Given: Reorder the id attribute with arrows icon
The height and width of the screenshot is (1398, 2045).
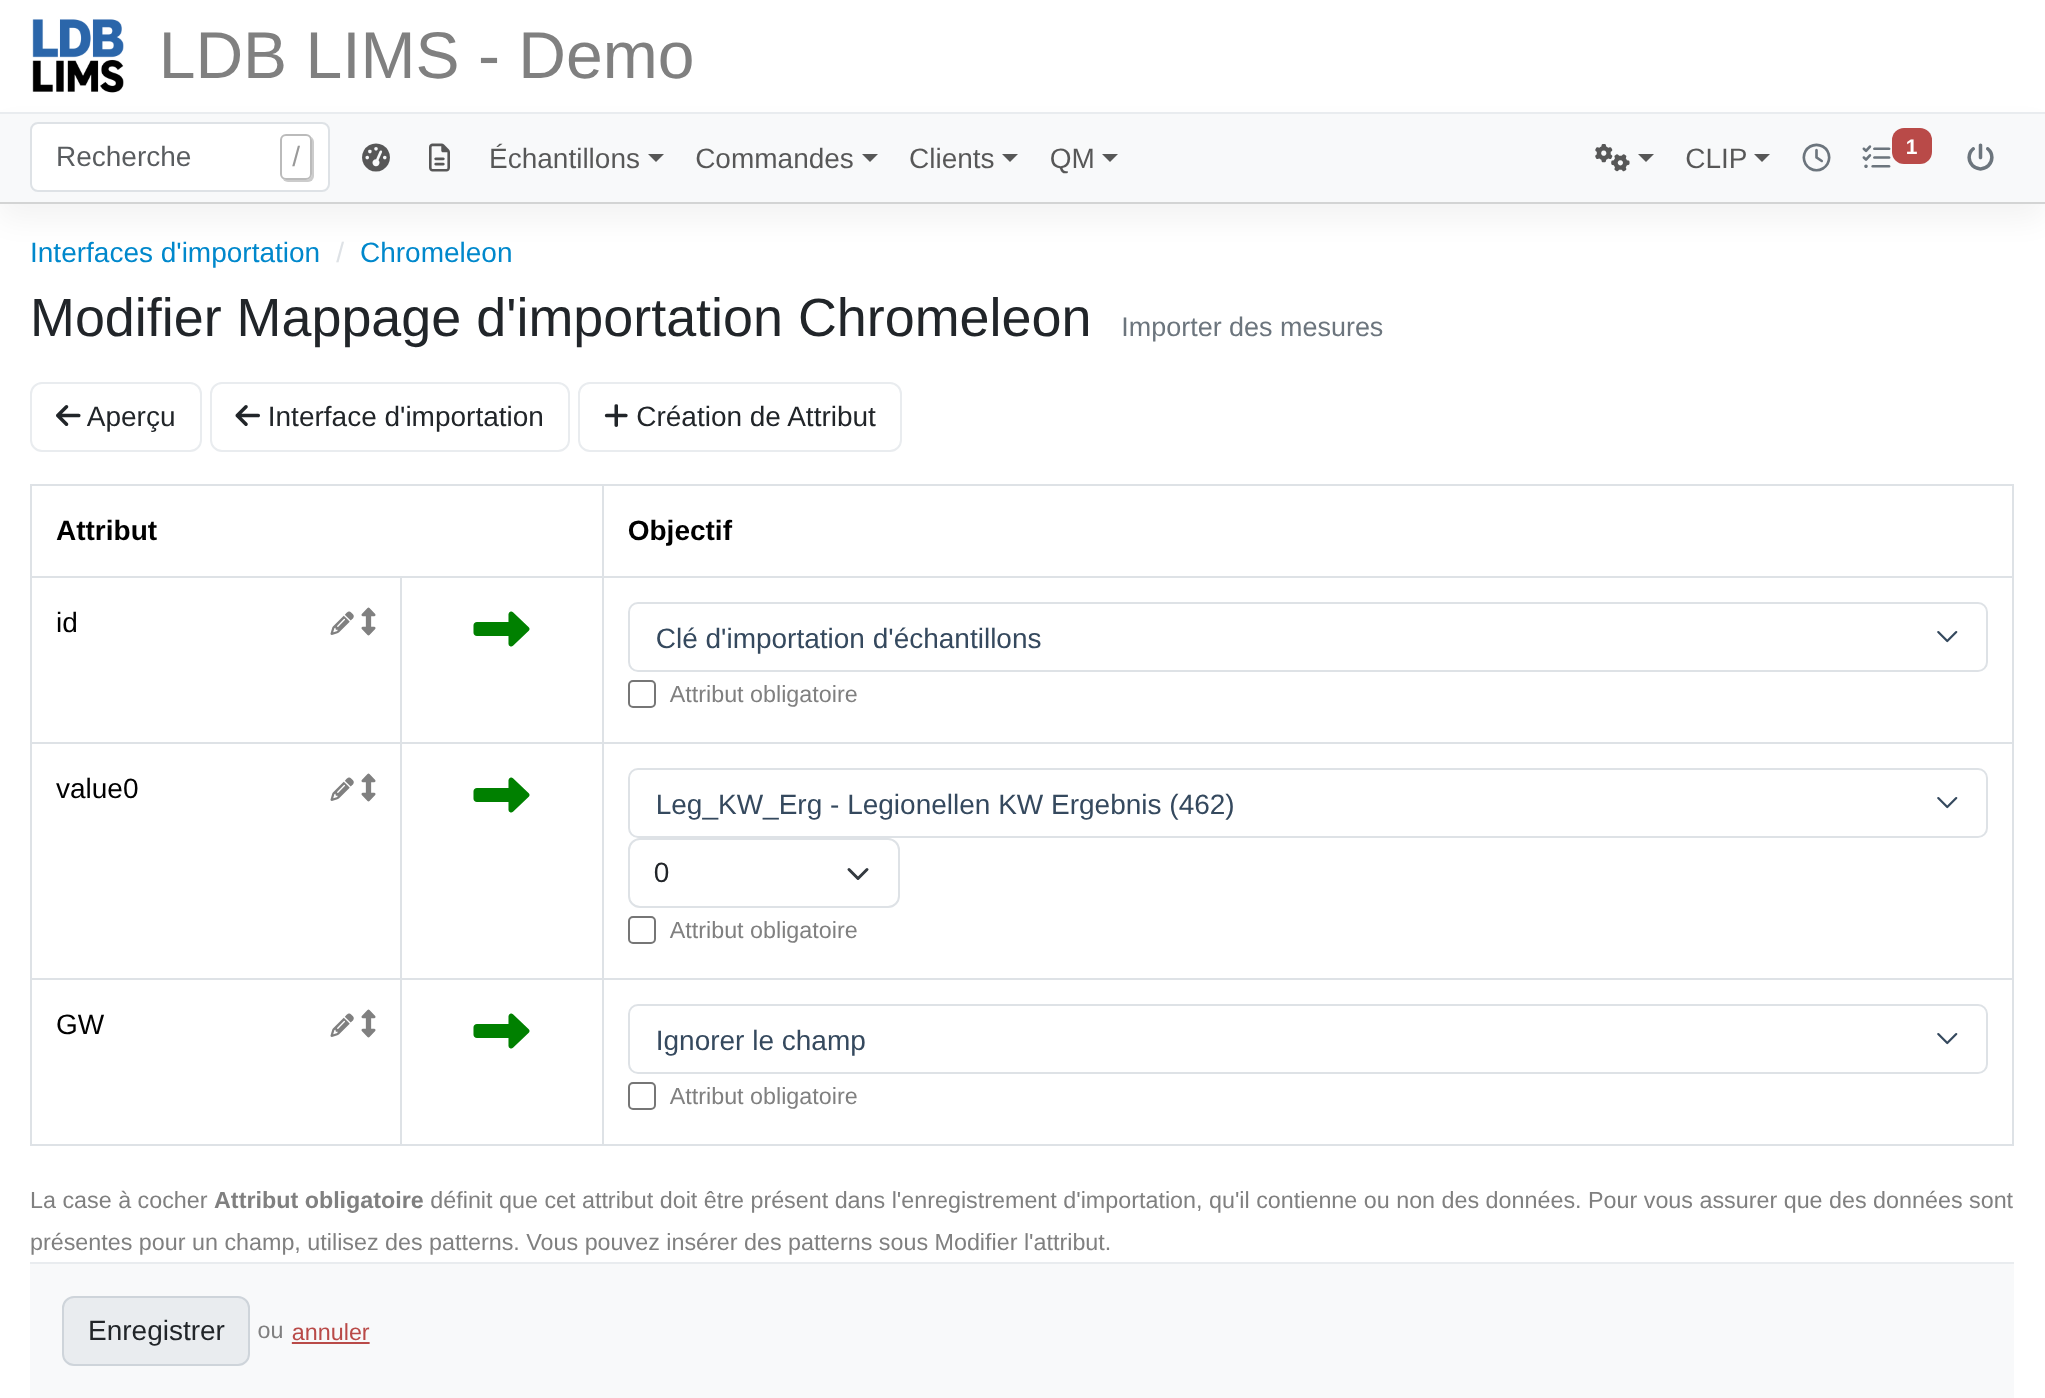Looking at the screenshot, I should pos(369,622).
